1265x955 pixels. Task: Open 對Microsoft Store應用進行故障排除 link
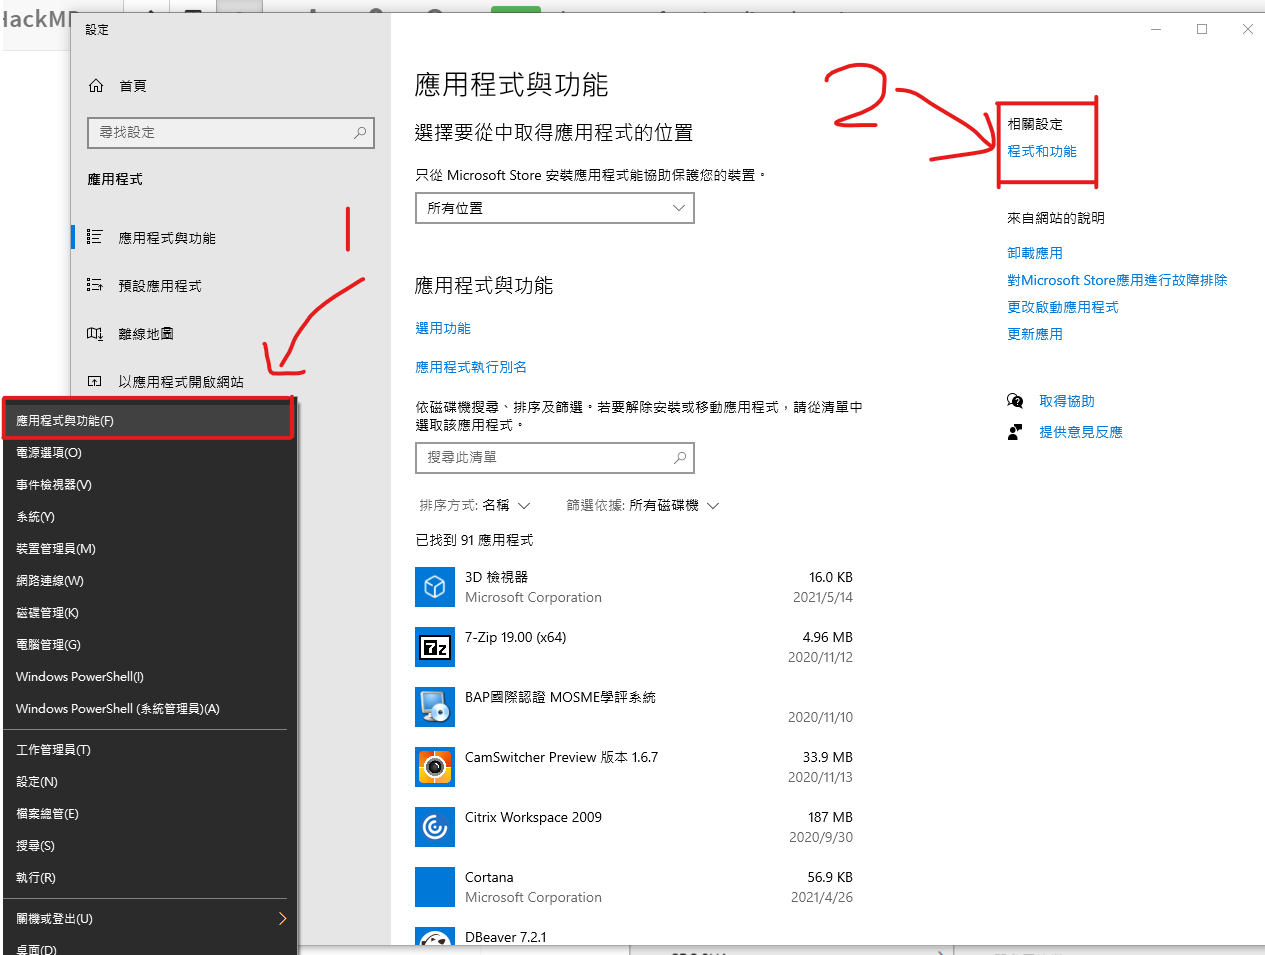[x=1117, y=280]
